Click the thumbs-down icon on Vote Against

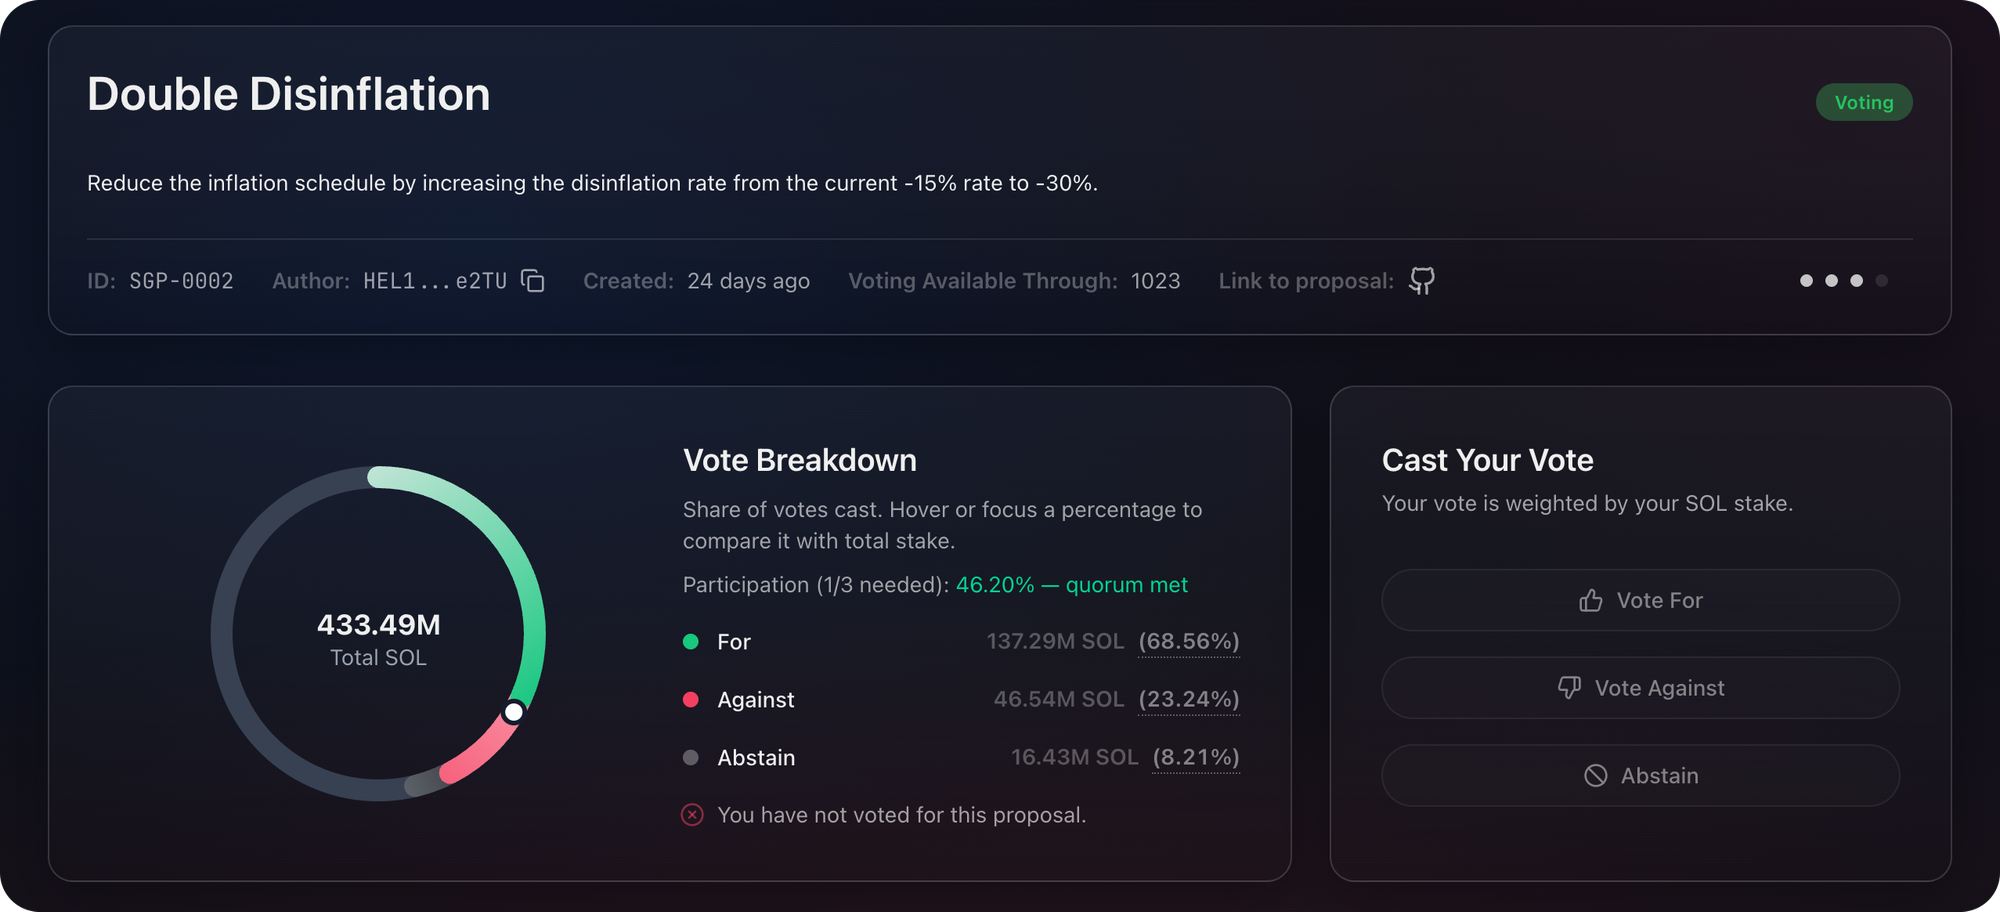1569,688
